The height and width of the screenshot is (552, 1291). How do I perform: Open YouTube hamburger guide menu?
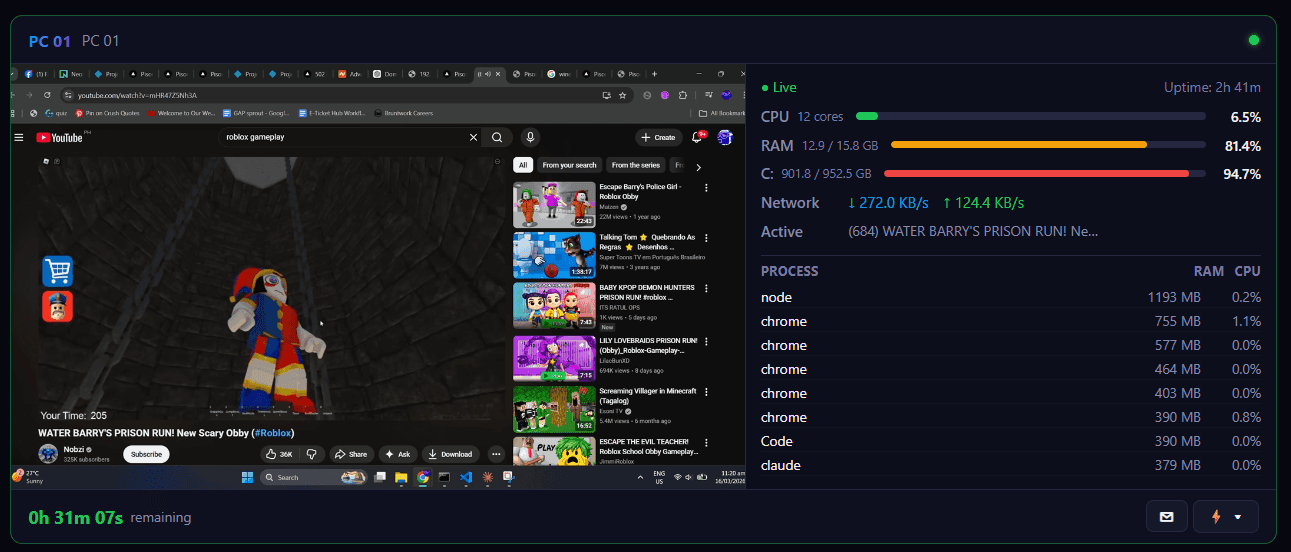[x=18, y=137]
